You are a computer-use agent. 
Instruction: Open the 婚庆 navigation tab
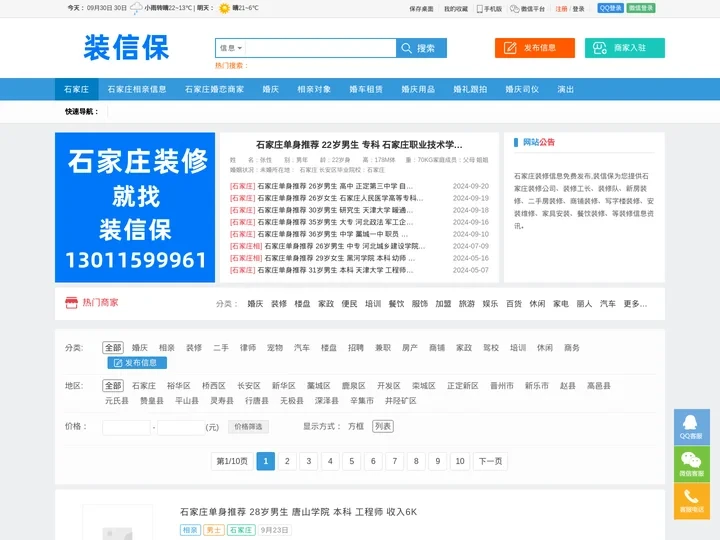(270, 89)
